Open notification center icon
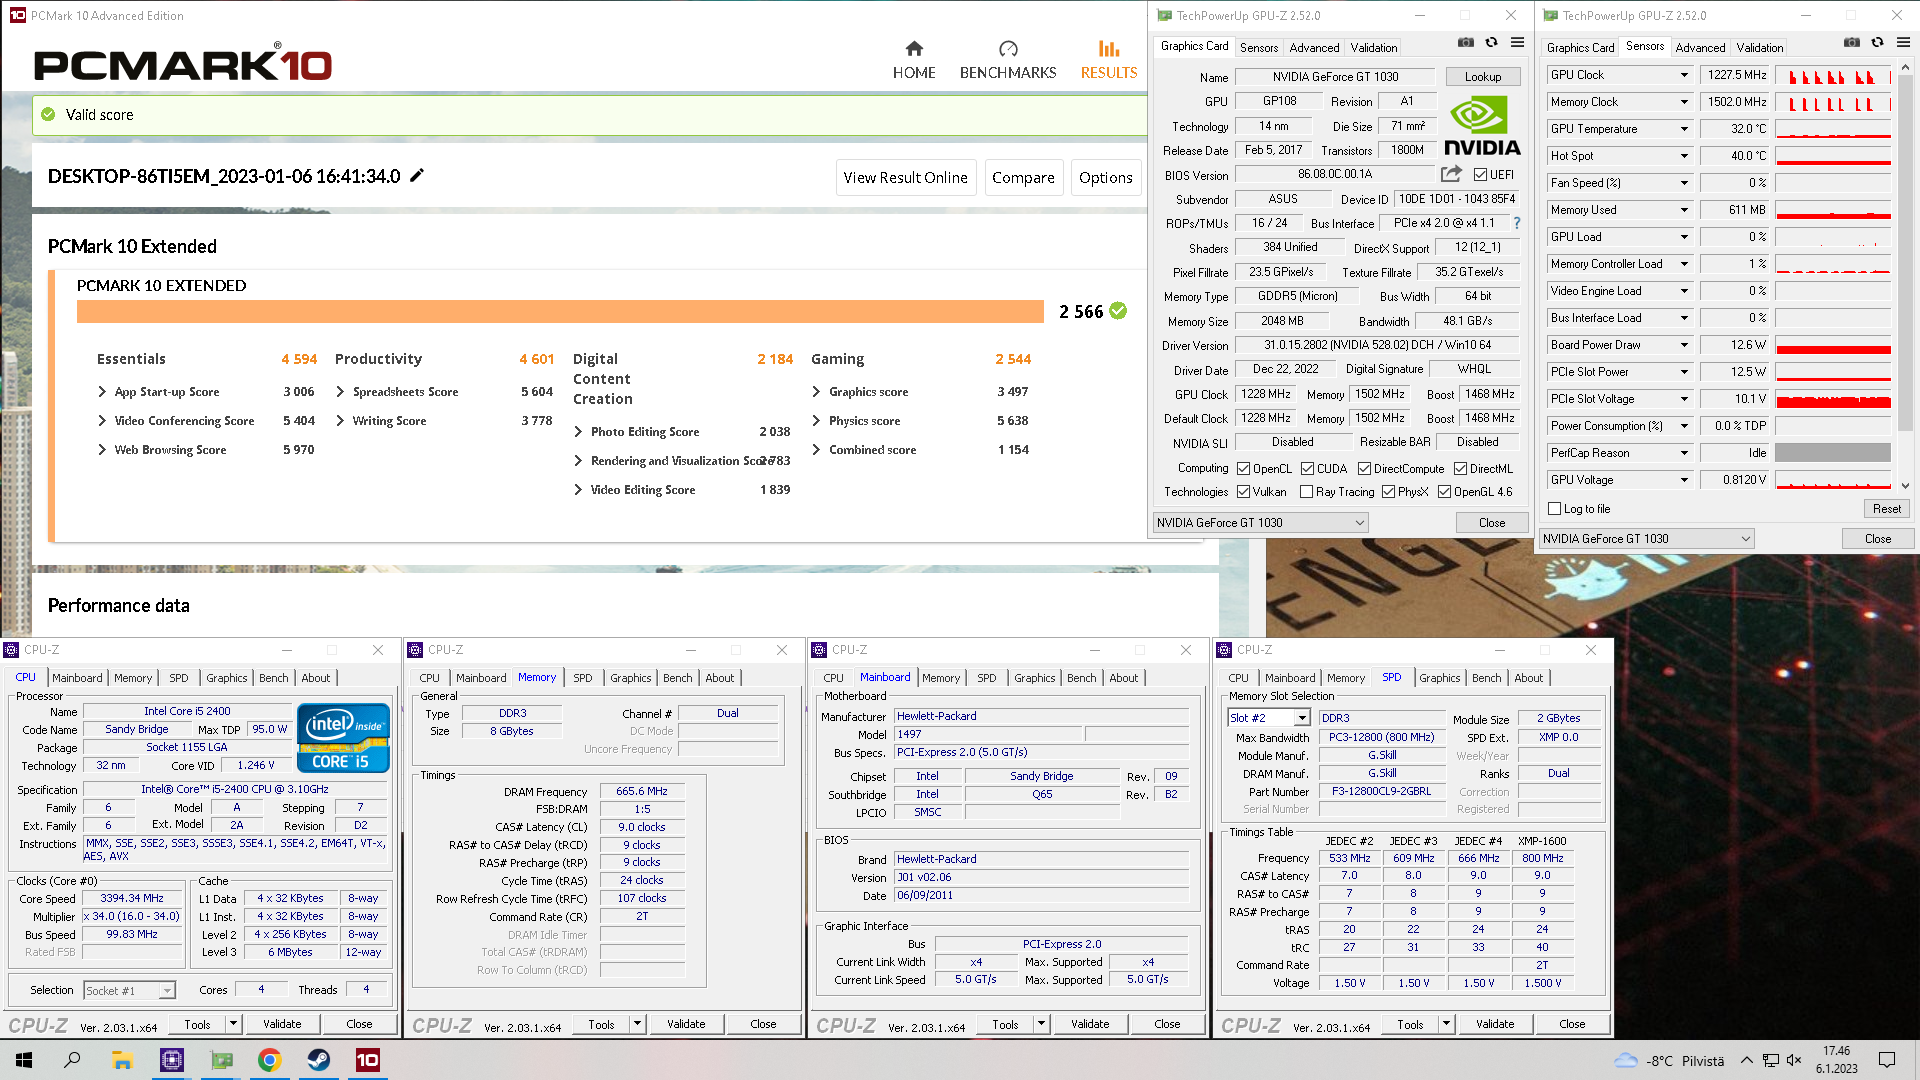The height and width of the screenshot is (1080, 1920). click(x=1887, y=1060)
